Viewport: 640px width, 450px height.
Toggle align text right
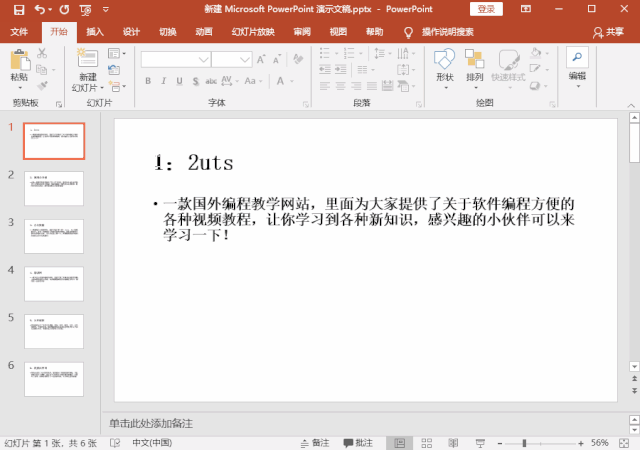(x=356, y=86)
